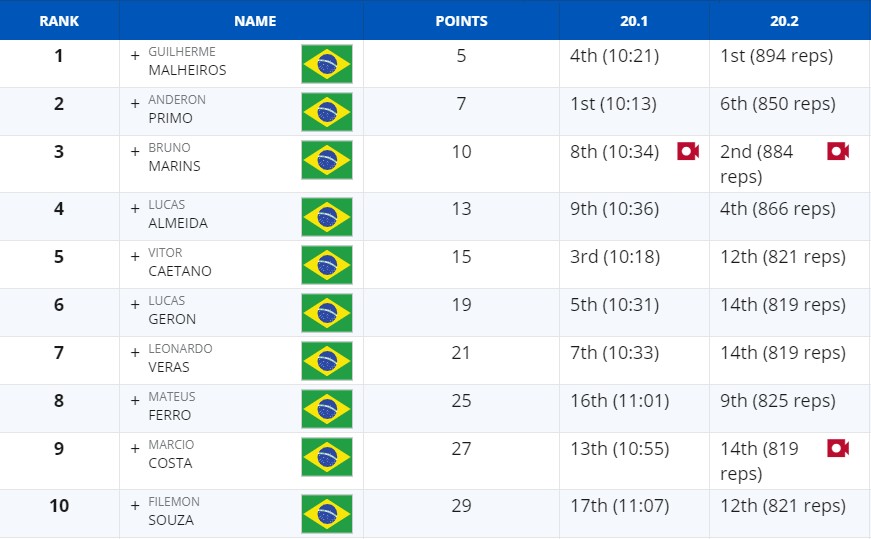The width and height of the screenshot is (871, 539).
Task: Click Guilherme Malheiros Brazil flag
Action: click(327, 64)
